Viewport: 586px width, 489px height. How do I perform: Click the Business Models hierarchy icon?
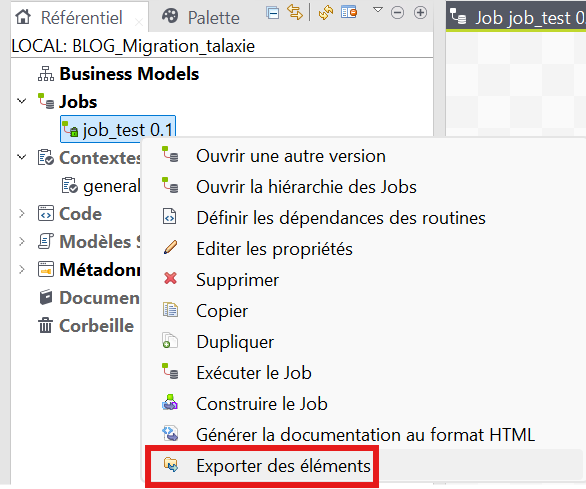(46, 74)
